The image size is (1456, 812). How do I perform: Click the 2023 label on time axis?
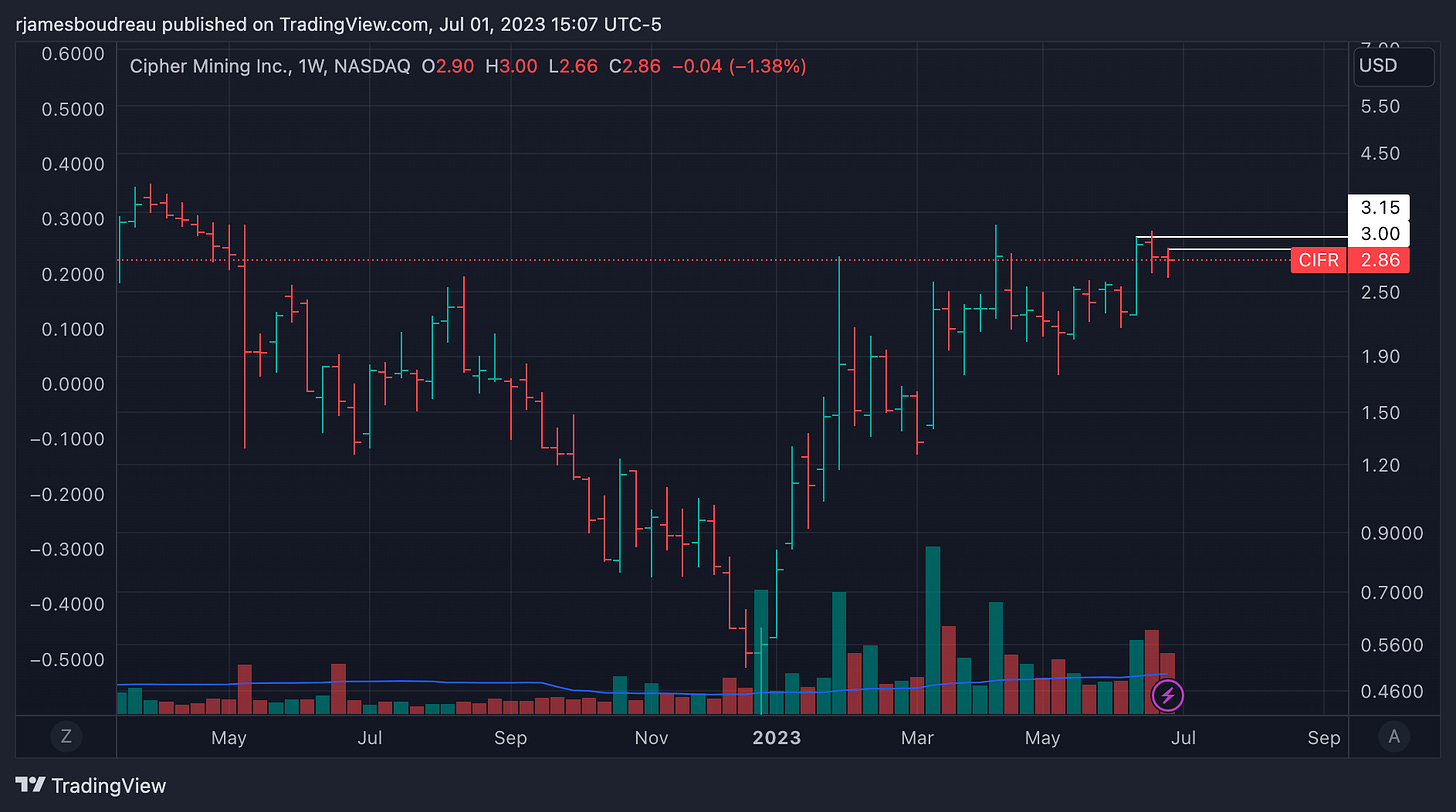click(777, 738)
